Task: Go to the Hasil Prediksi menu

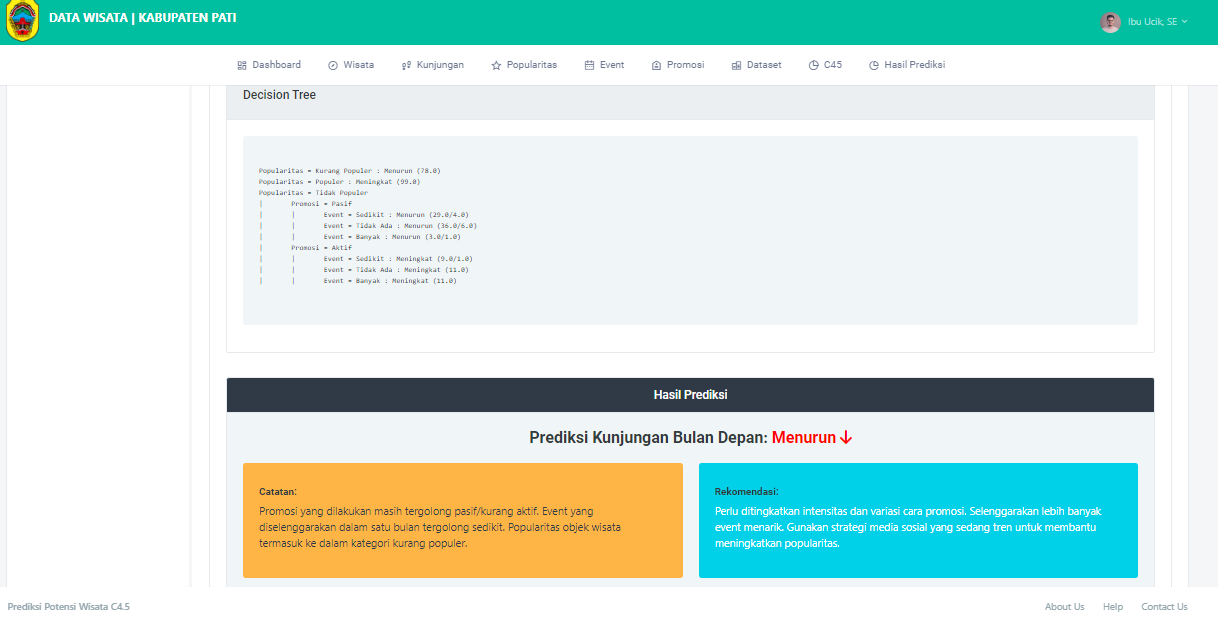Action: [914, 65]
